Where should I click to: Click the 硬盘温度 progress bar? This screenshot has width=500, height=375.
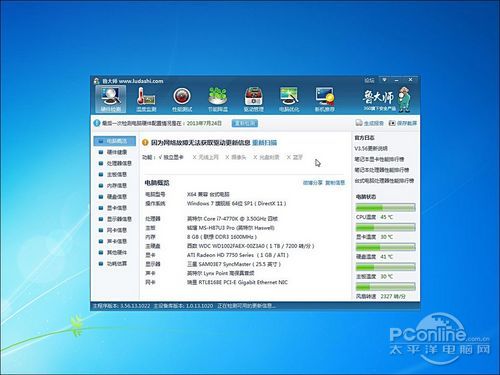(385, 247)
